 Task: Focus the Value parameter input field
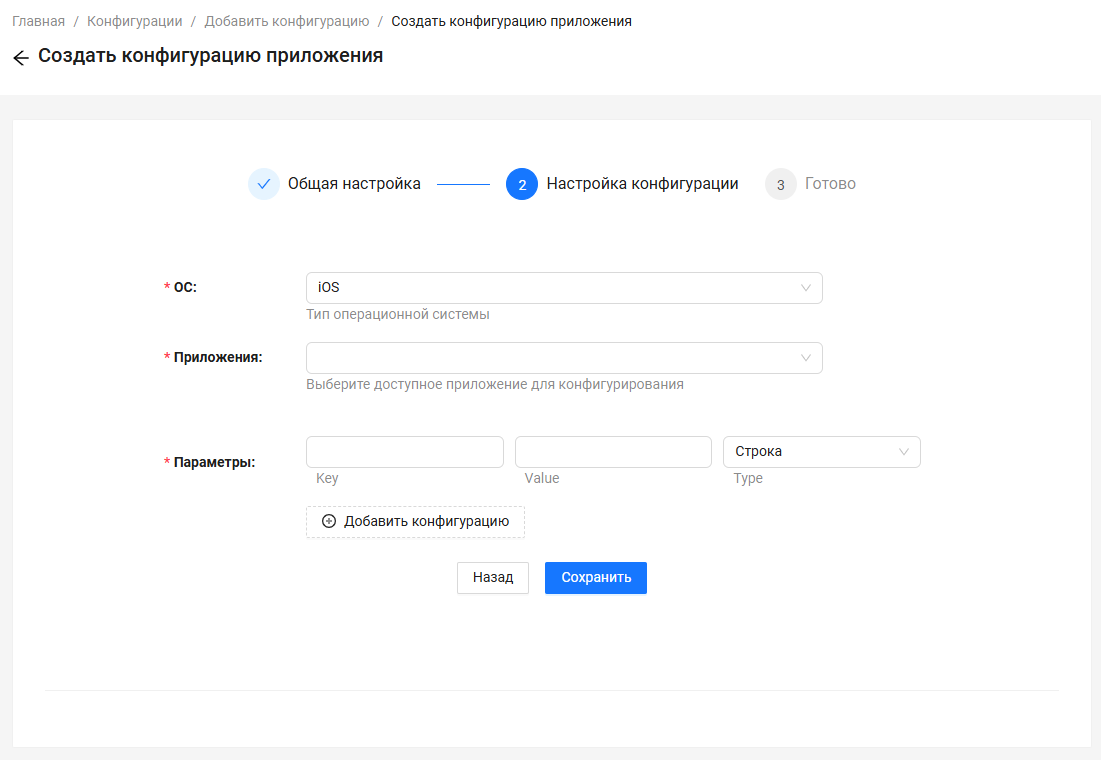(x=613, y=452)
